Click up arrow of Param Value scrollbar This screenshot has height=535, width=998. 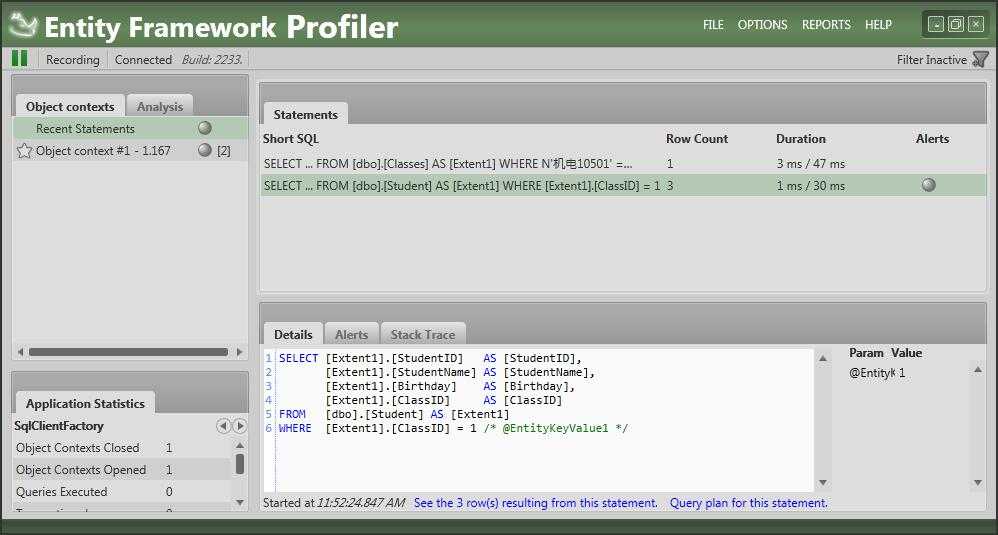[x=978, y=370]
